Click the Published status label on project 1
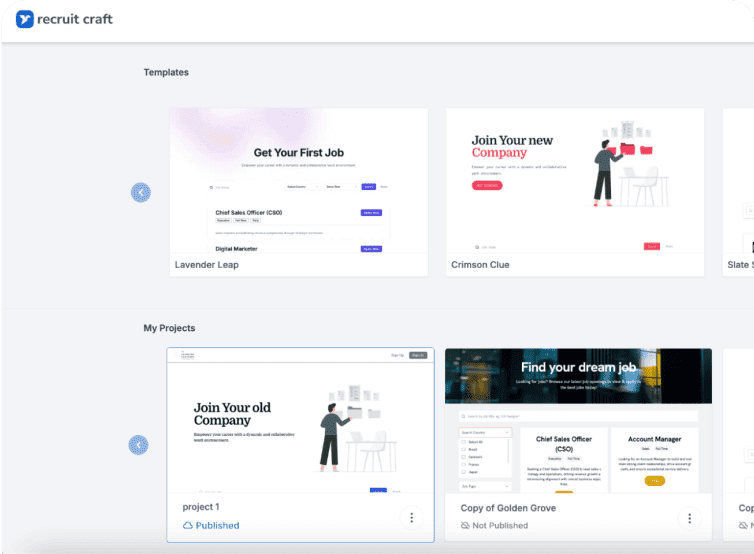Image resolution: width=754 pixels, height=554 pixels. point(217,525)
